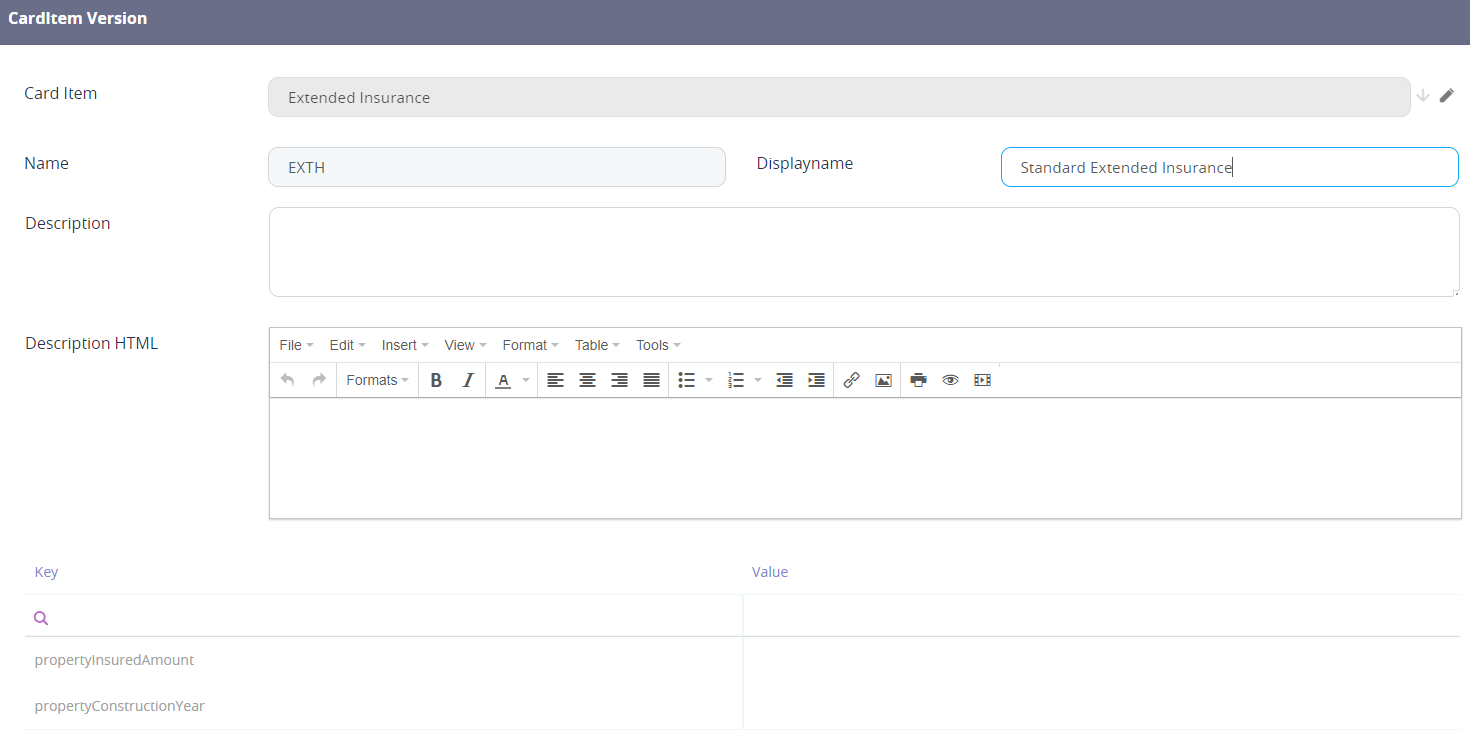Center align the editor text
Image resolution: width=1470 pixels, height=735 pixels.
pos(587,380)
